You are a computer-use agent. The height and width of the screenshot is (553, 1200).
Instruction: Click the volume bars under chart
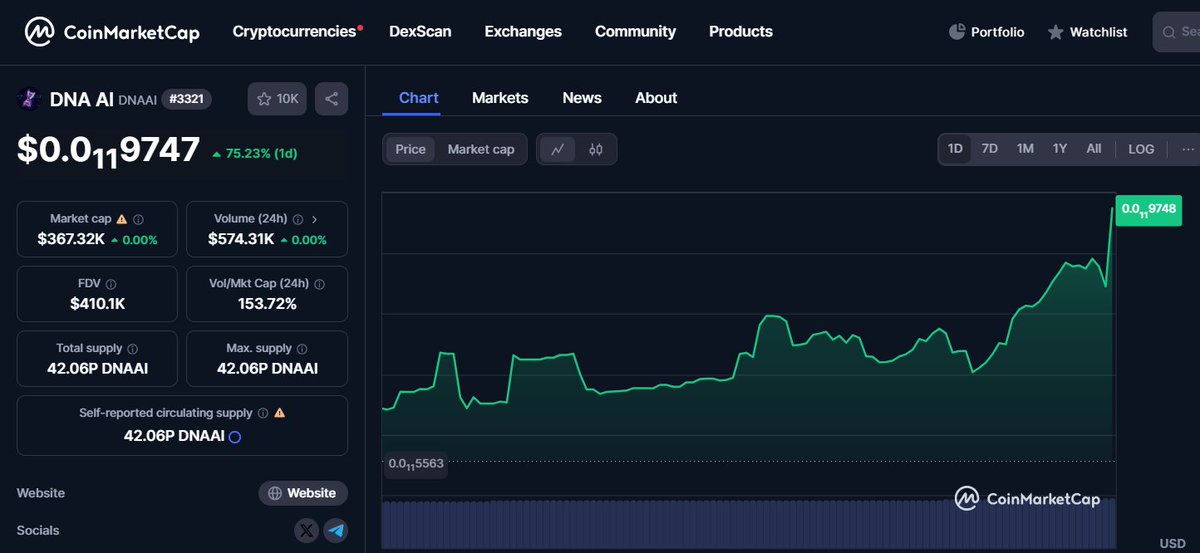[748, 524]
